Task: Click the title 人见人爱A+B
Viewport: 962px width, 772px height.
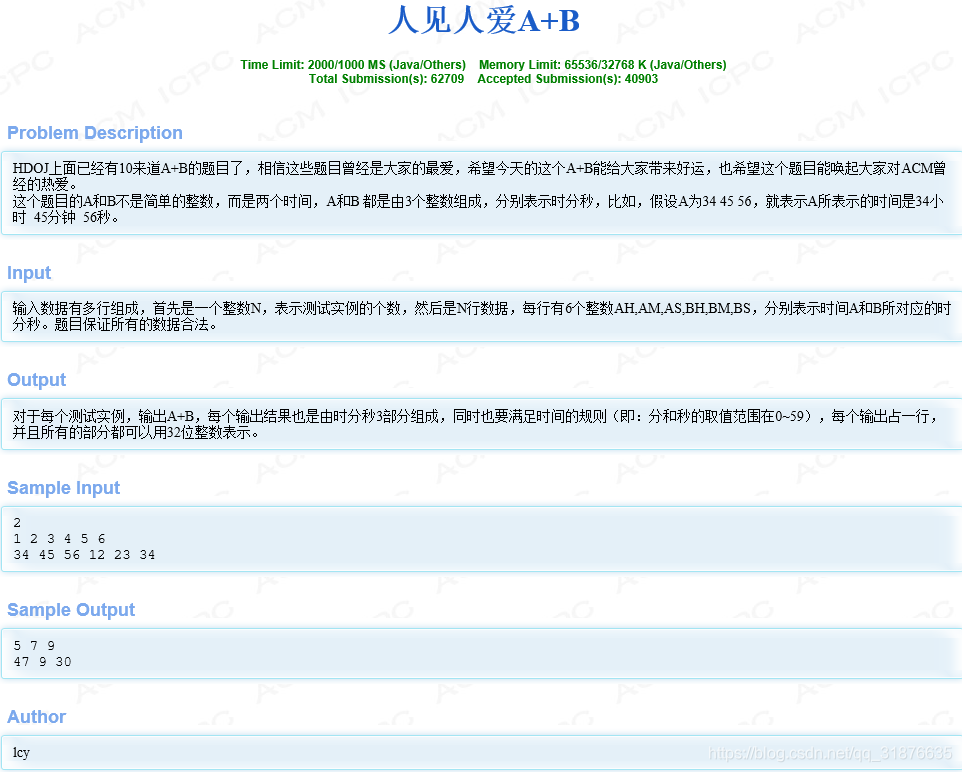Action: 483,20
